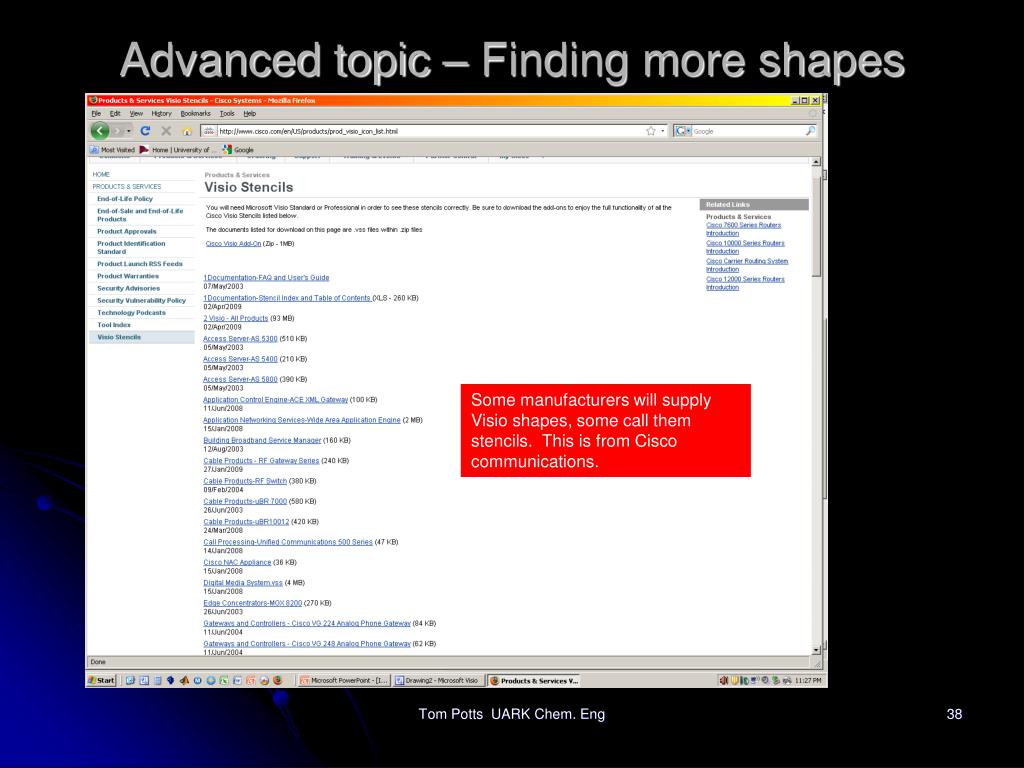Reload the current page with the blue refresh icon
1024x768 pixels.
click(x=145, y=131)
